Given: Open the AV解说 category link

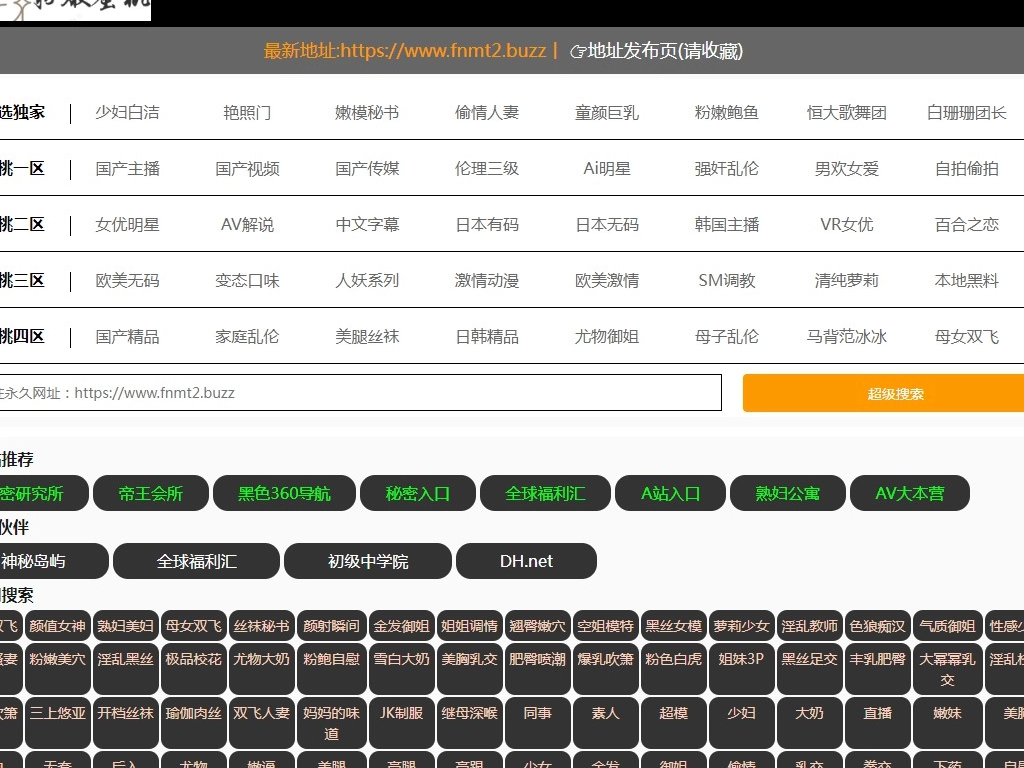Looking at the screenshot, I should pyautogui.click(x=247, y=225).
